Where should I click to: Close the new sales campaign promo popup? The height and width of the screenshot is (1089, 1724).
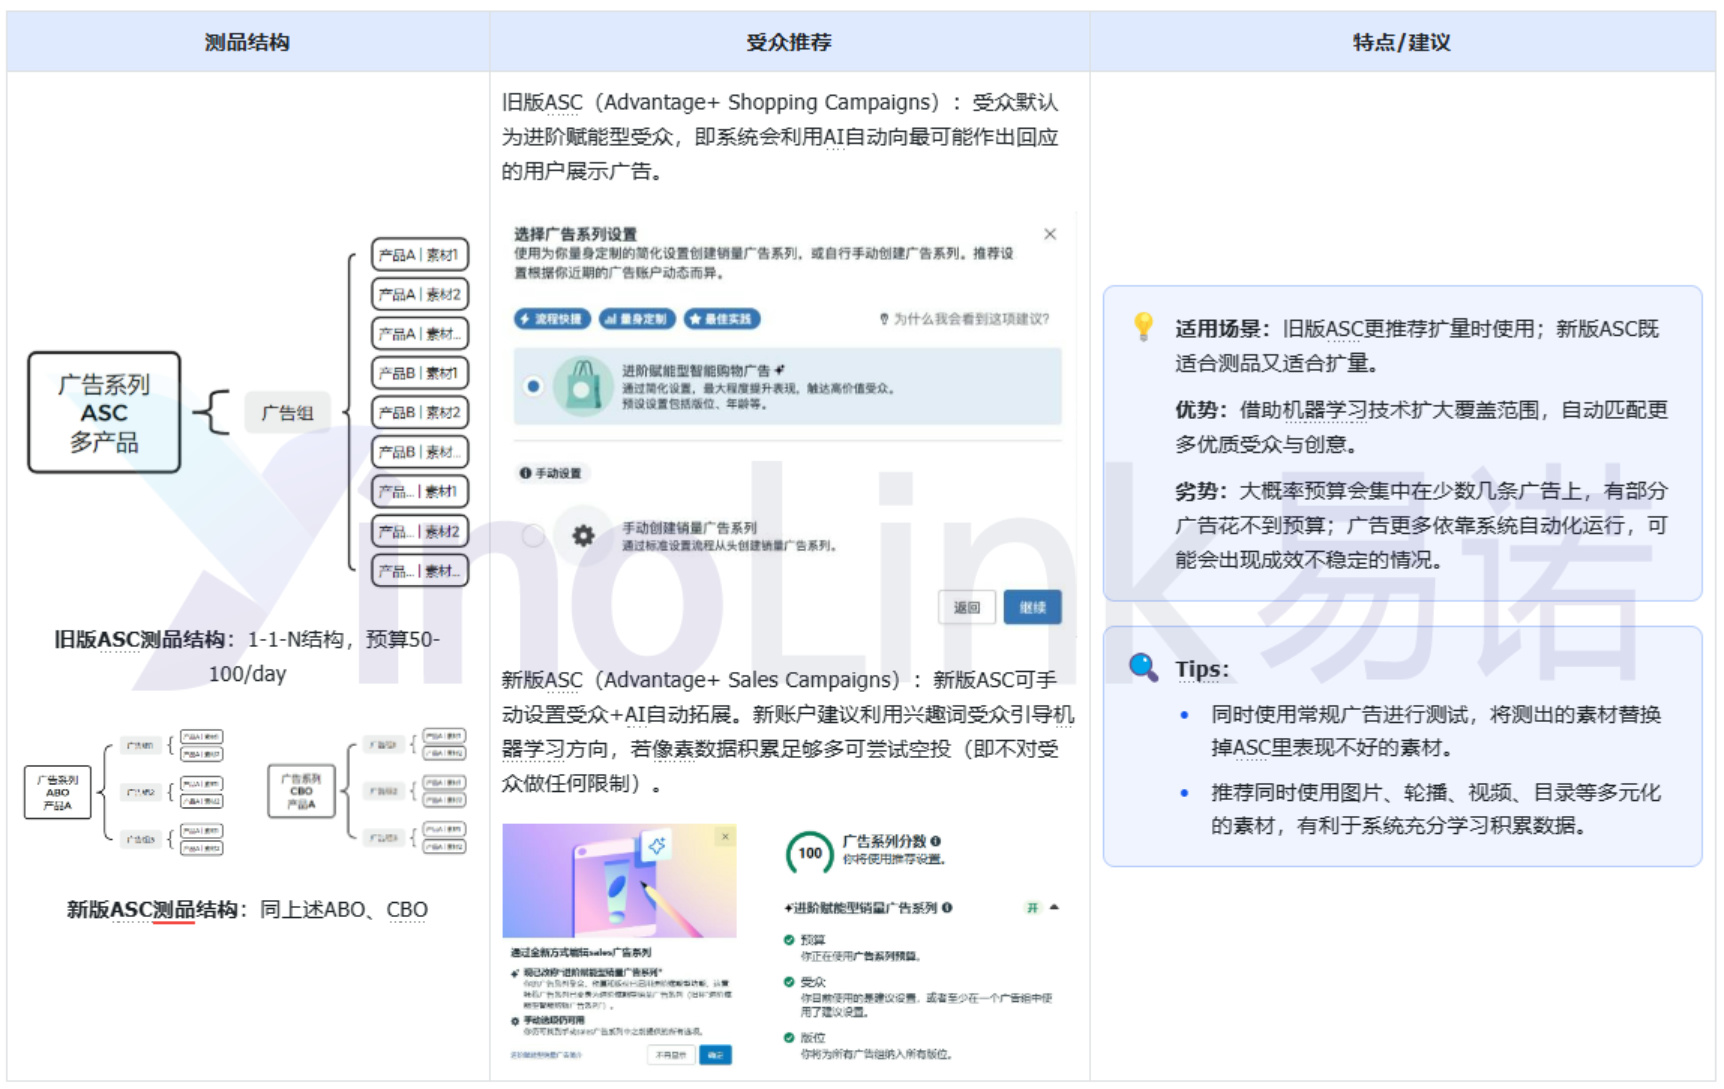725,836
